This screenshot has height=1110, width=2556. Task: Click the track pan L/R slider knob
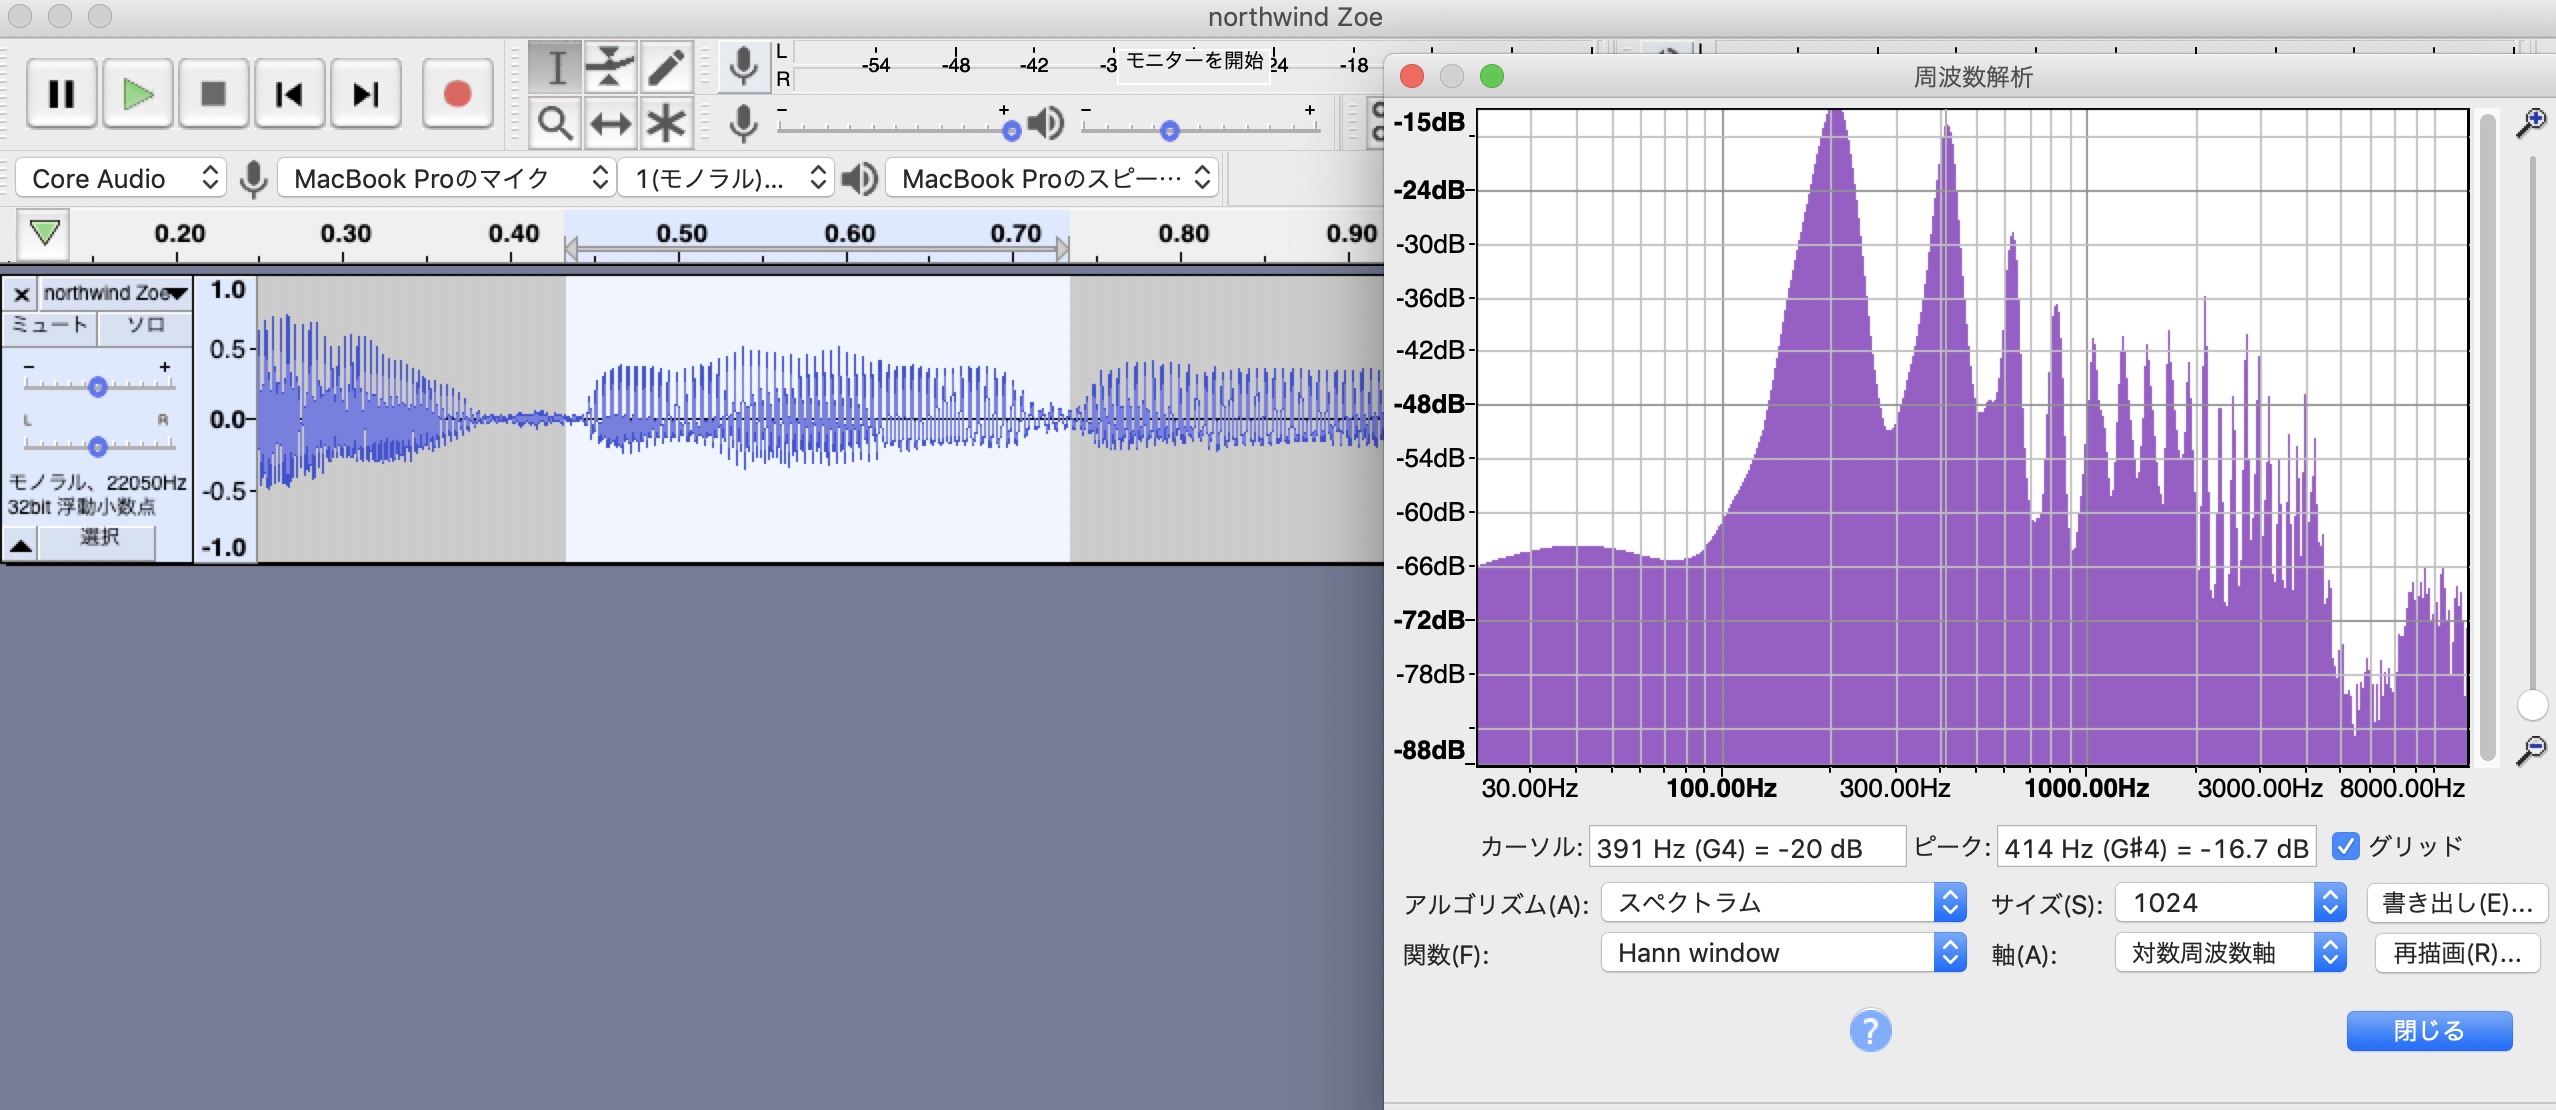click(x=97, y=446)
